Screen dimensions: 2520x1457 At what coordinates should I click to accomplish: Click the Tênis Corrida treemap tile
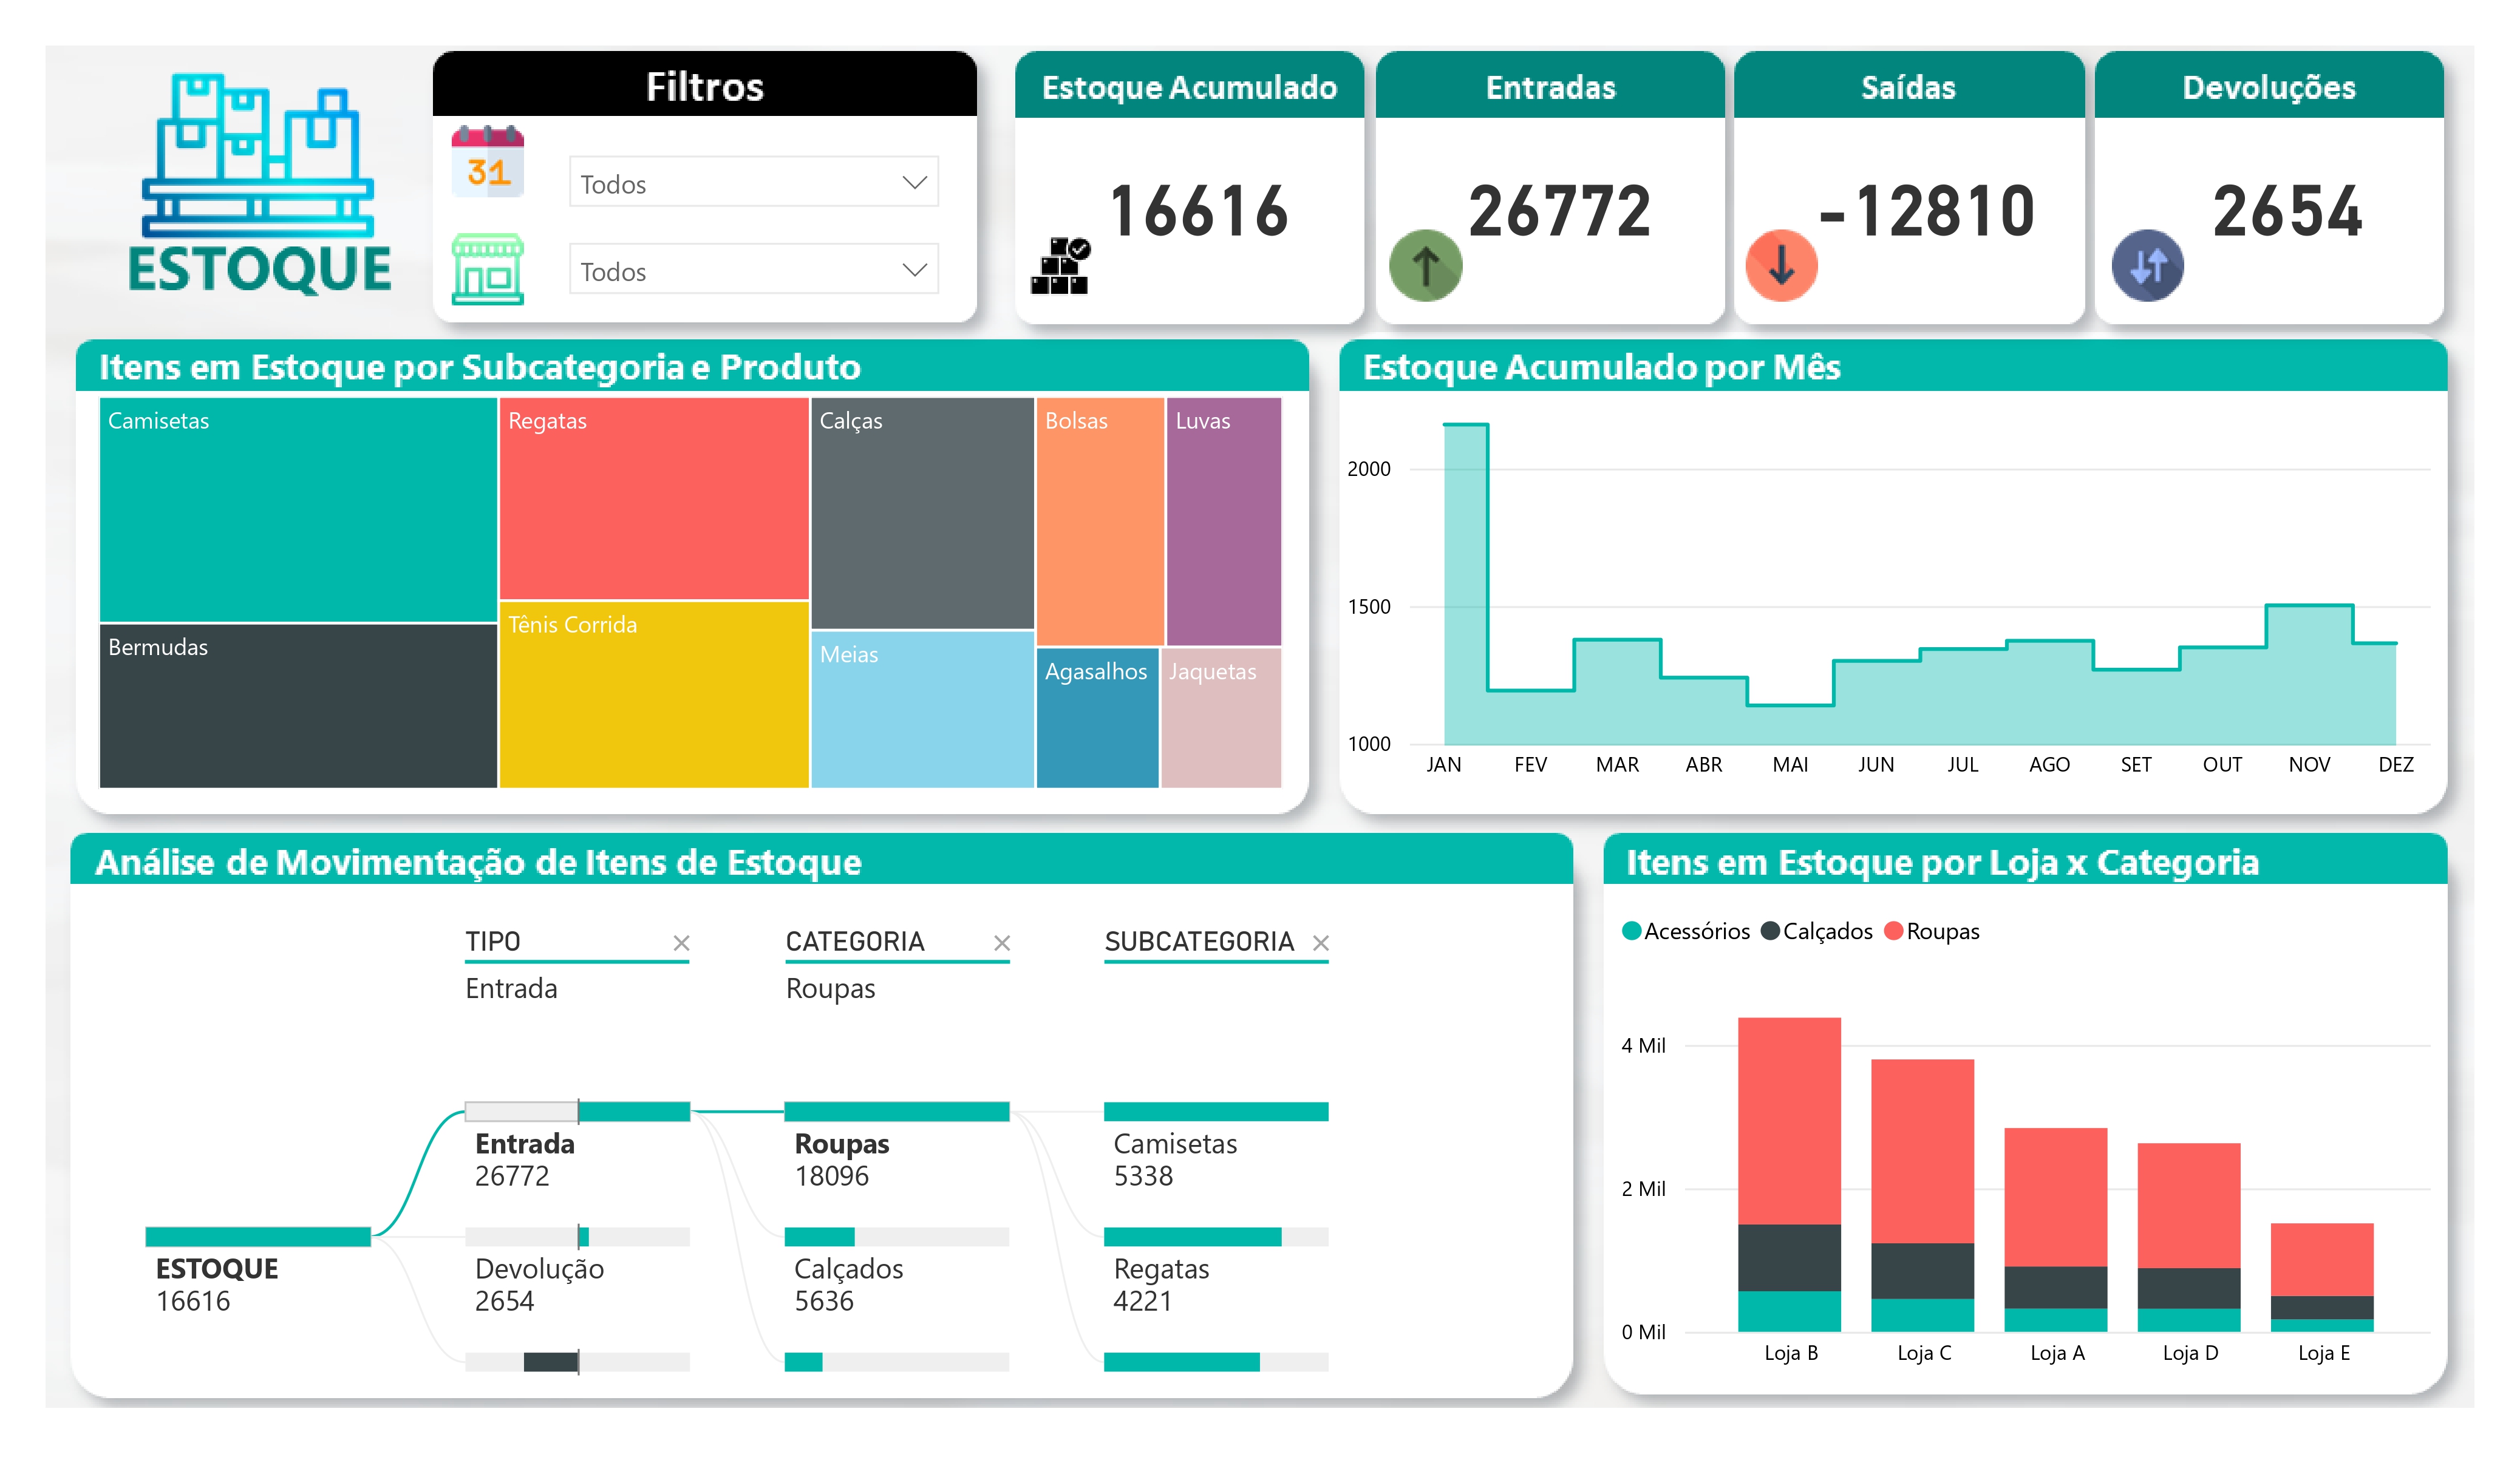[x=653, y=695]
